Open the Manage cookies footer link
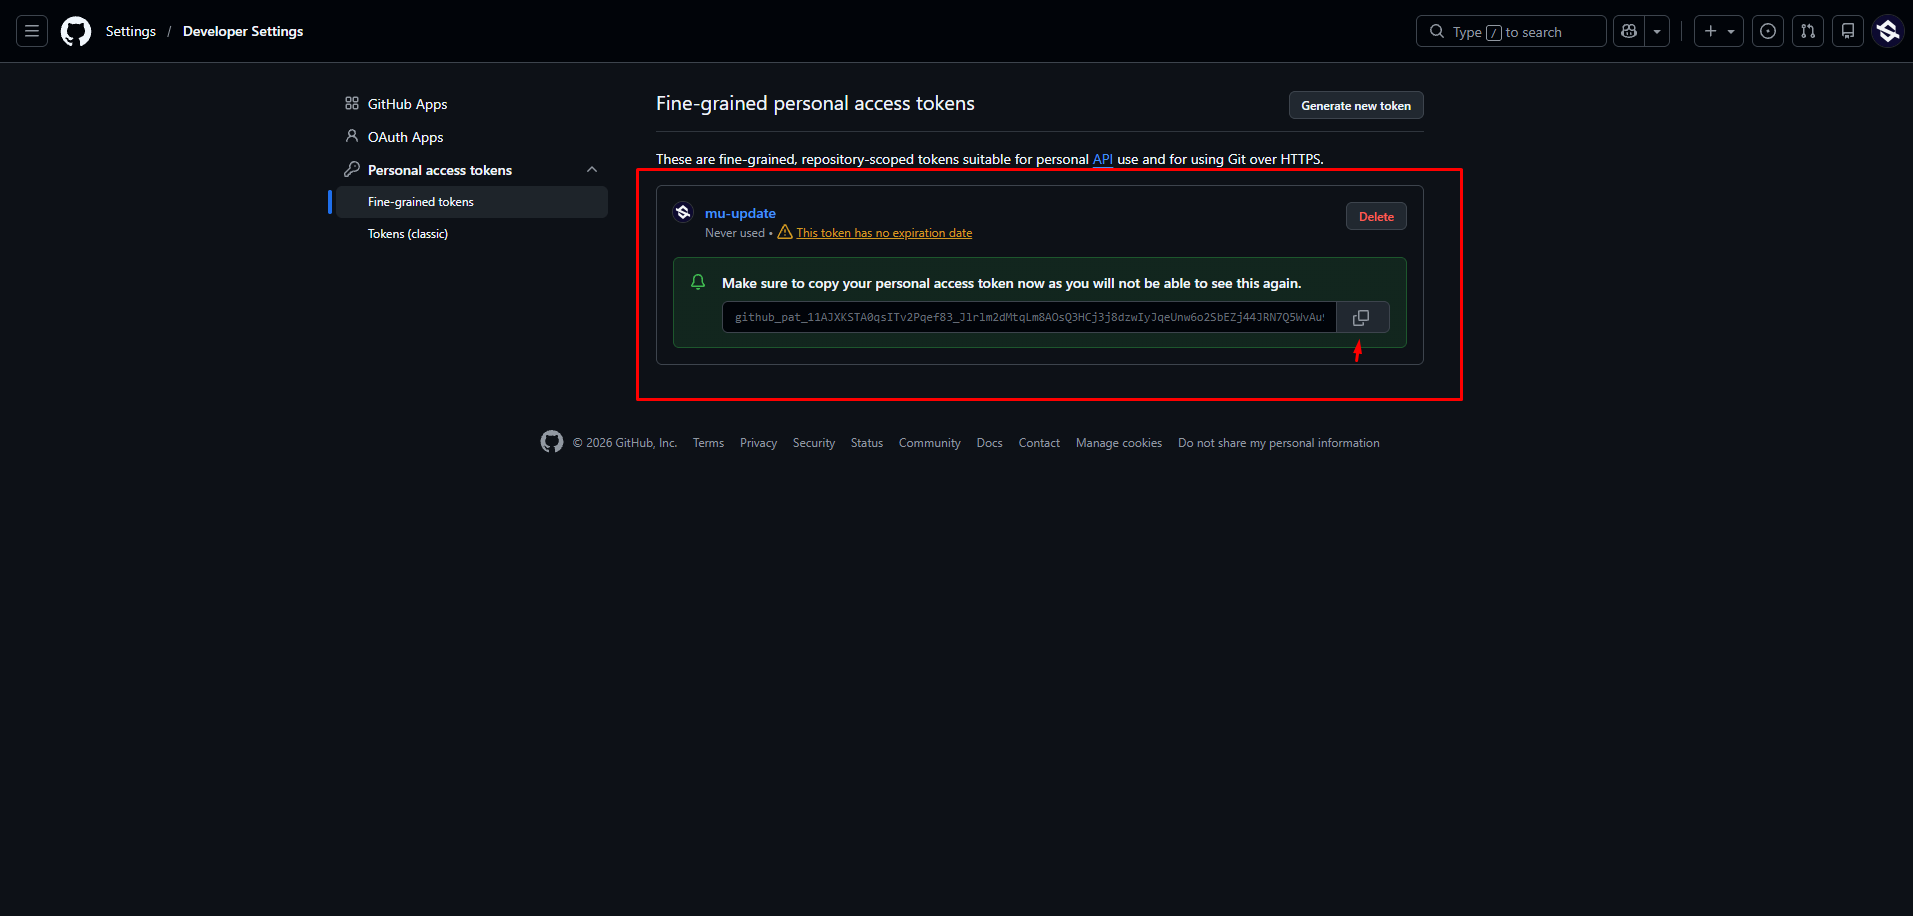1913x916 pixels. click(1119, 443)
